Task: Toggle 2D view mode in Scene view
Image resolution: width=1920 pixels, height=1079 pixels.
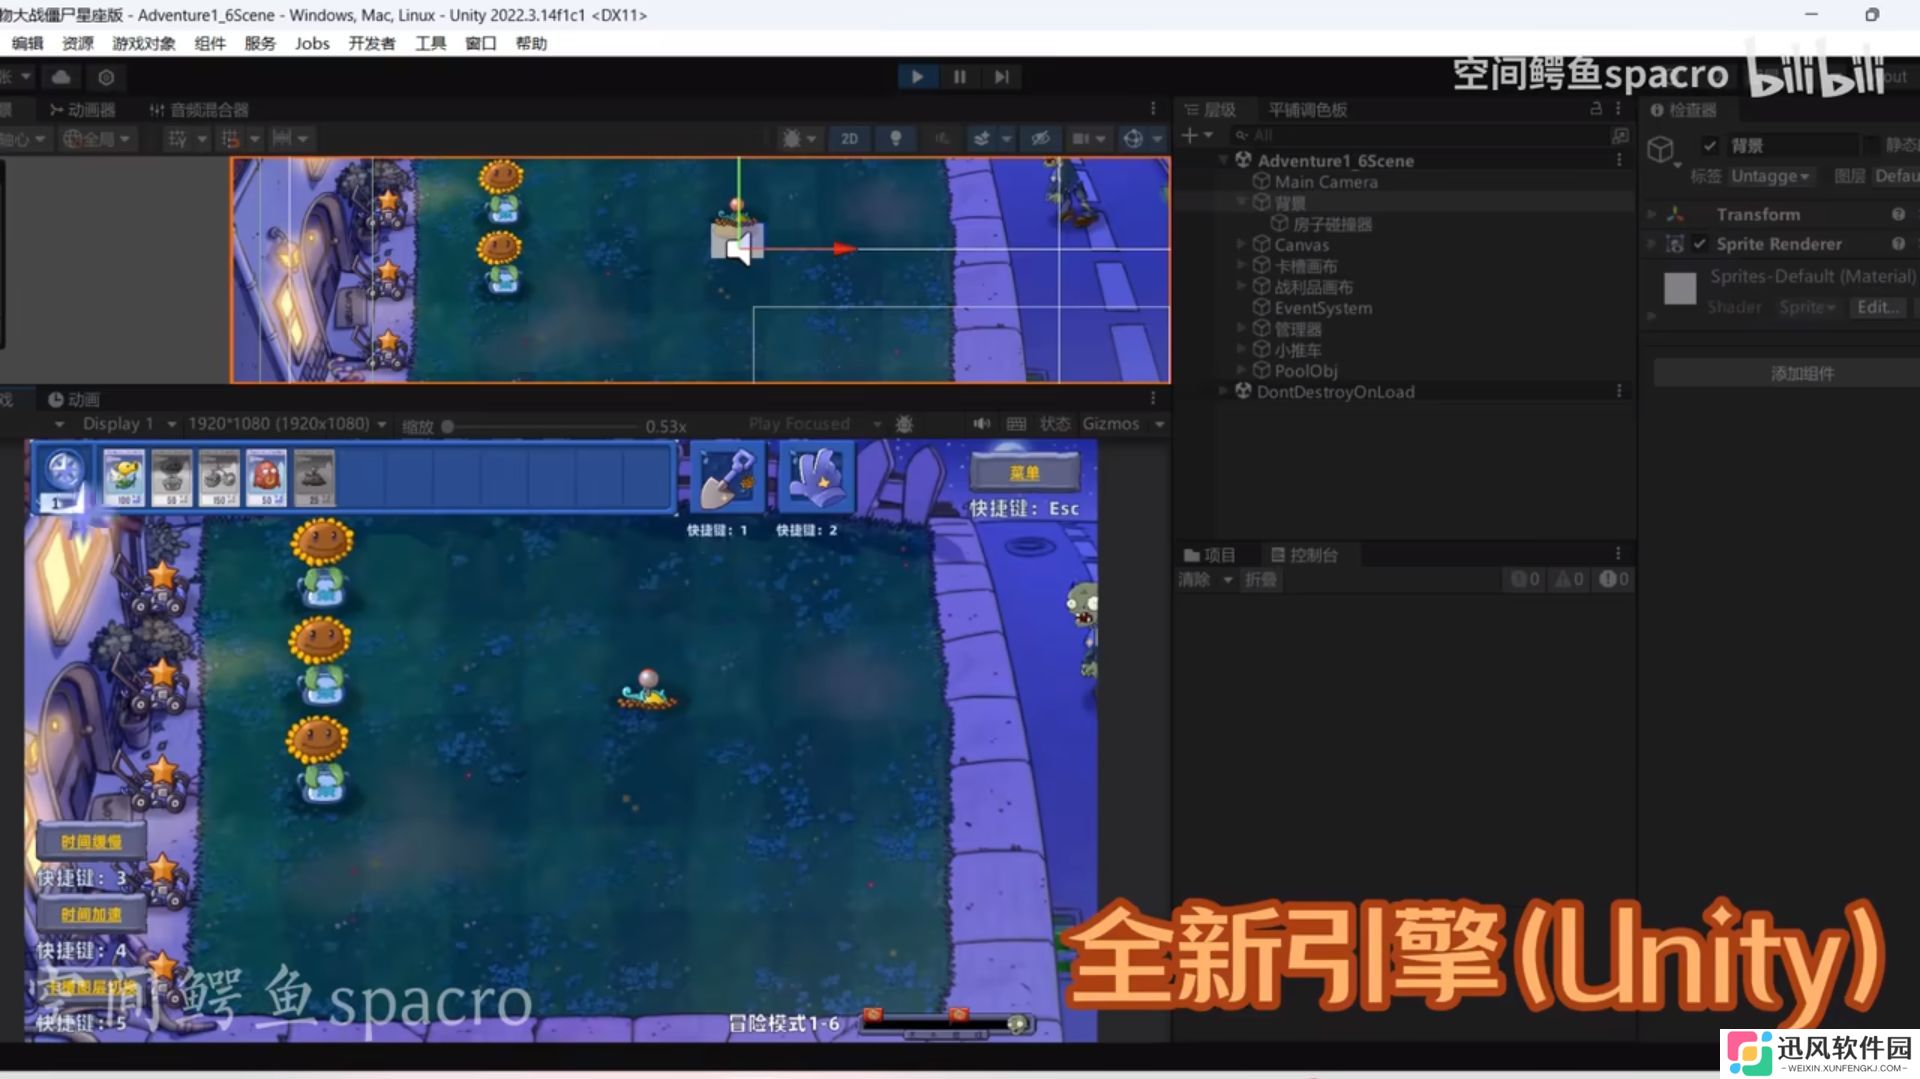Action: click(849, 139)
